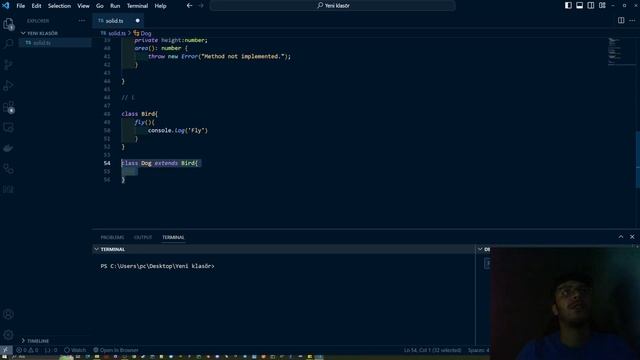Go back using the left arrow
The height and width of the screenshot is (360, 640).
coord(189,6)
